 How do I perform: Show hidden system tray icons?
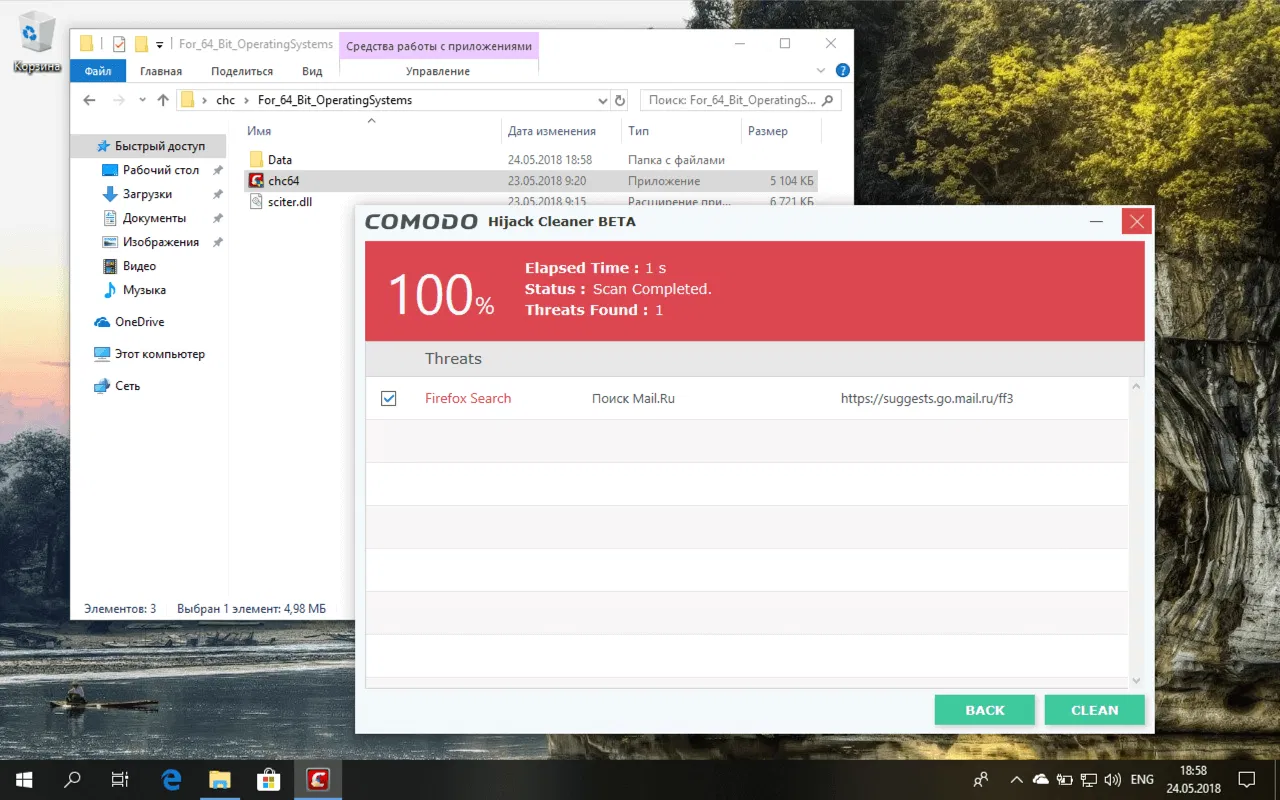pyautogui.click(x=1017, y=779)
